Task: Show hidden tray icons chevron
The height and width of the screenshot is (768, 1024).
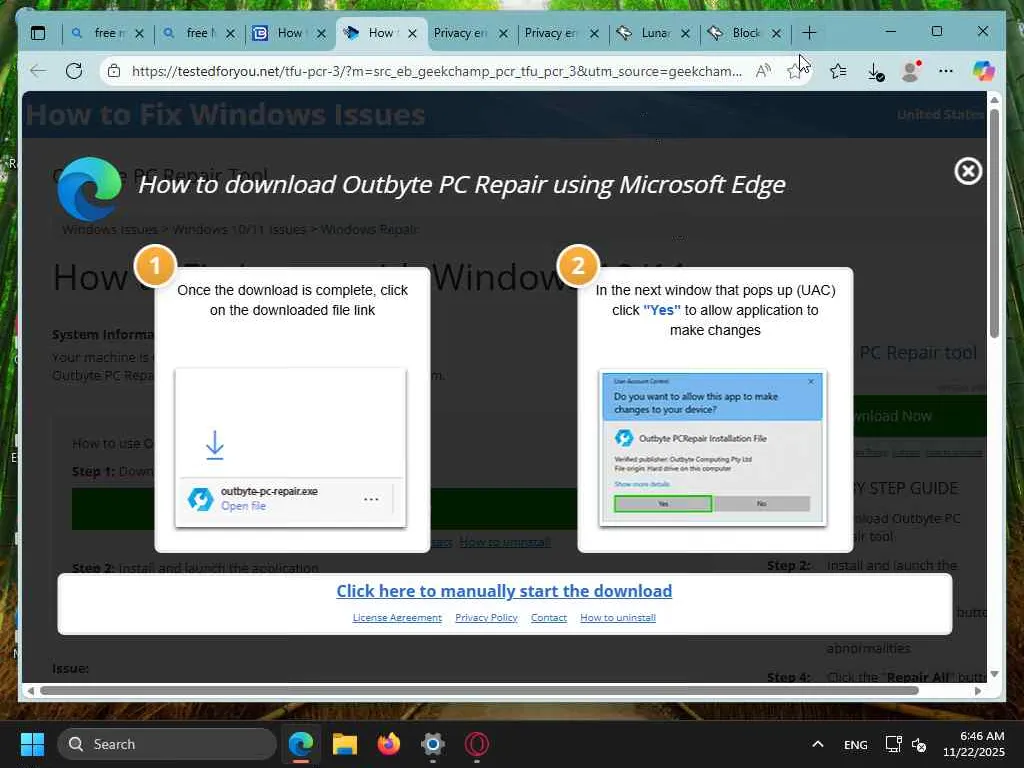Action: tap(818, 744)
